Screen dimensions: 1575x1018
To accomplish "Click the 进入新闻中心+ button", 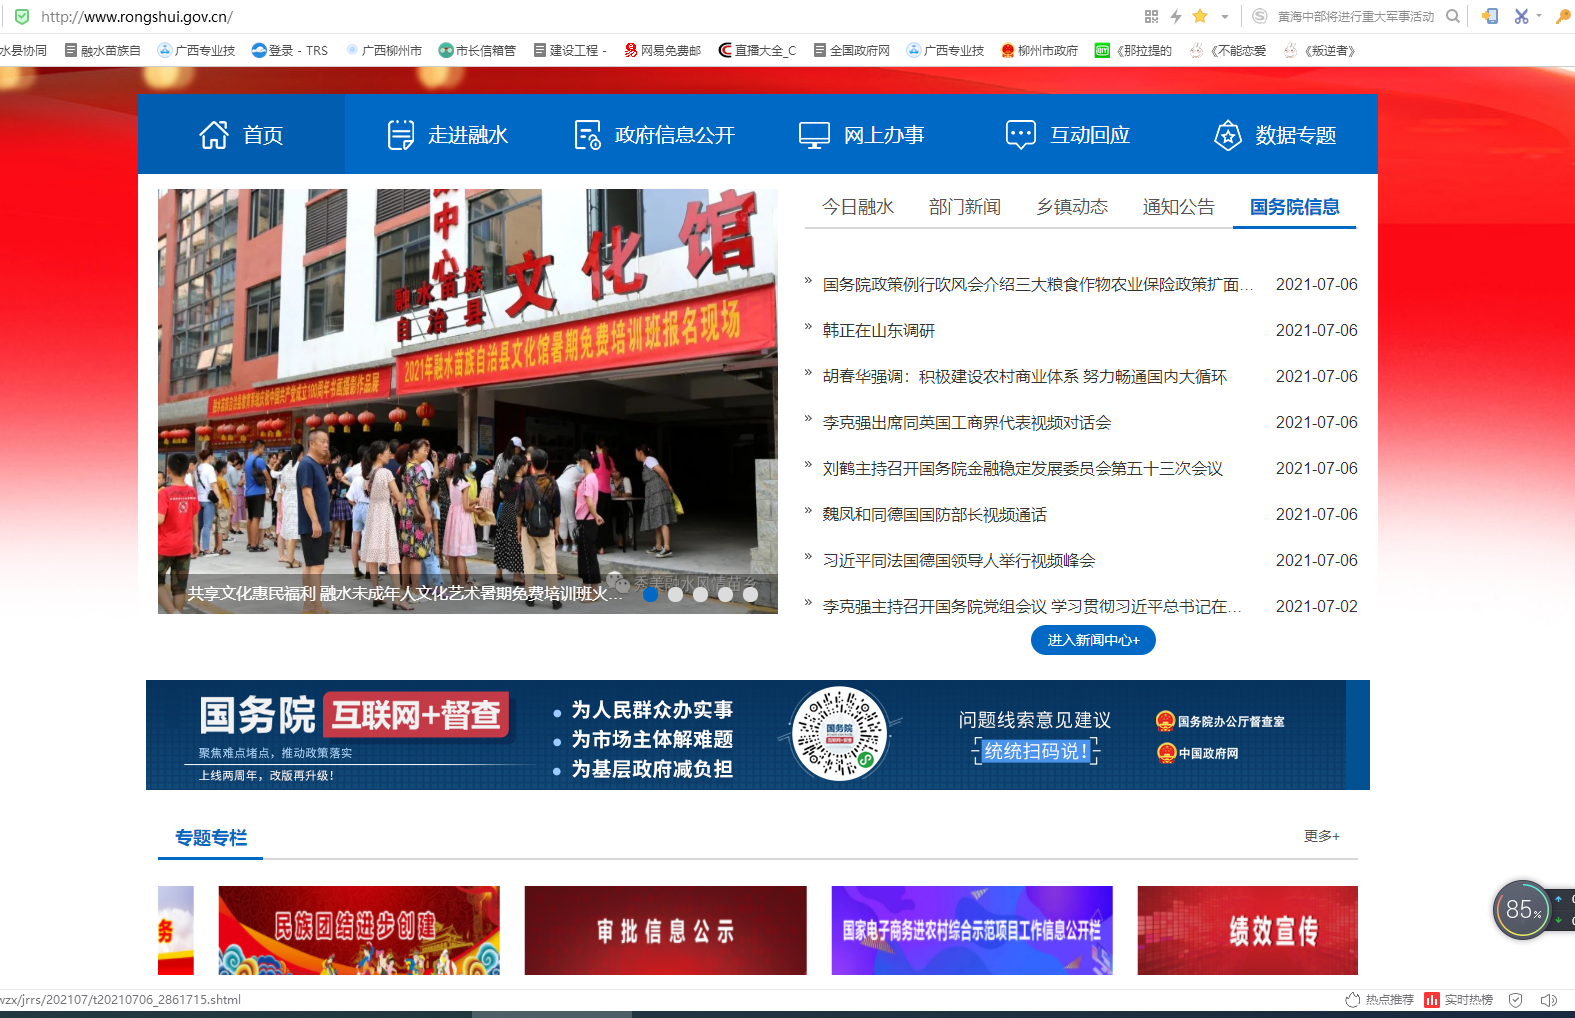I will point(1093,640).
